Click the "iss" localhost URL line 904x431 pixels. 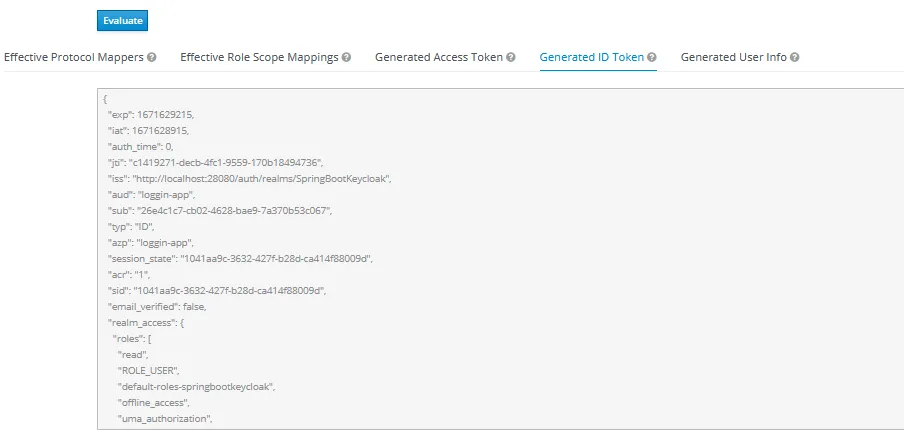click(x=248, y=178)
